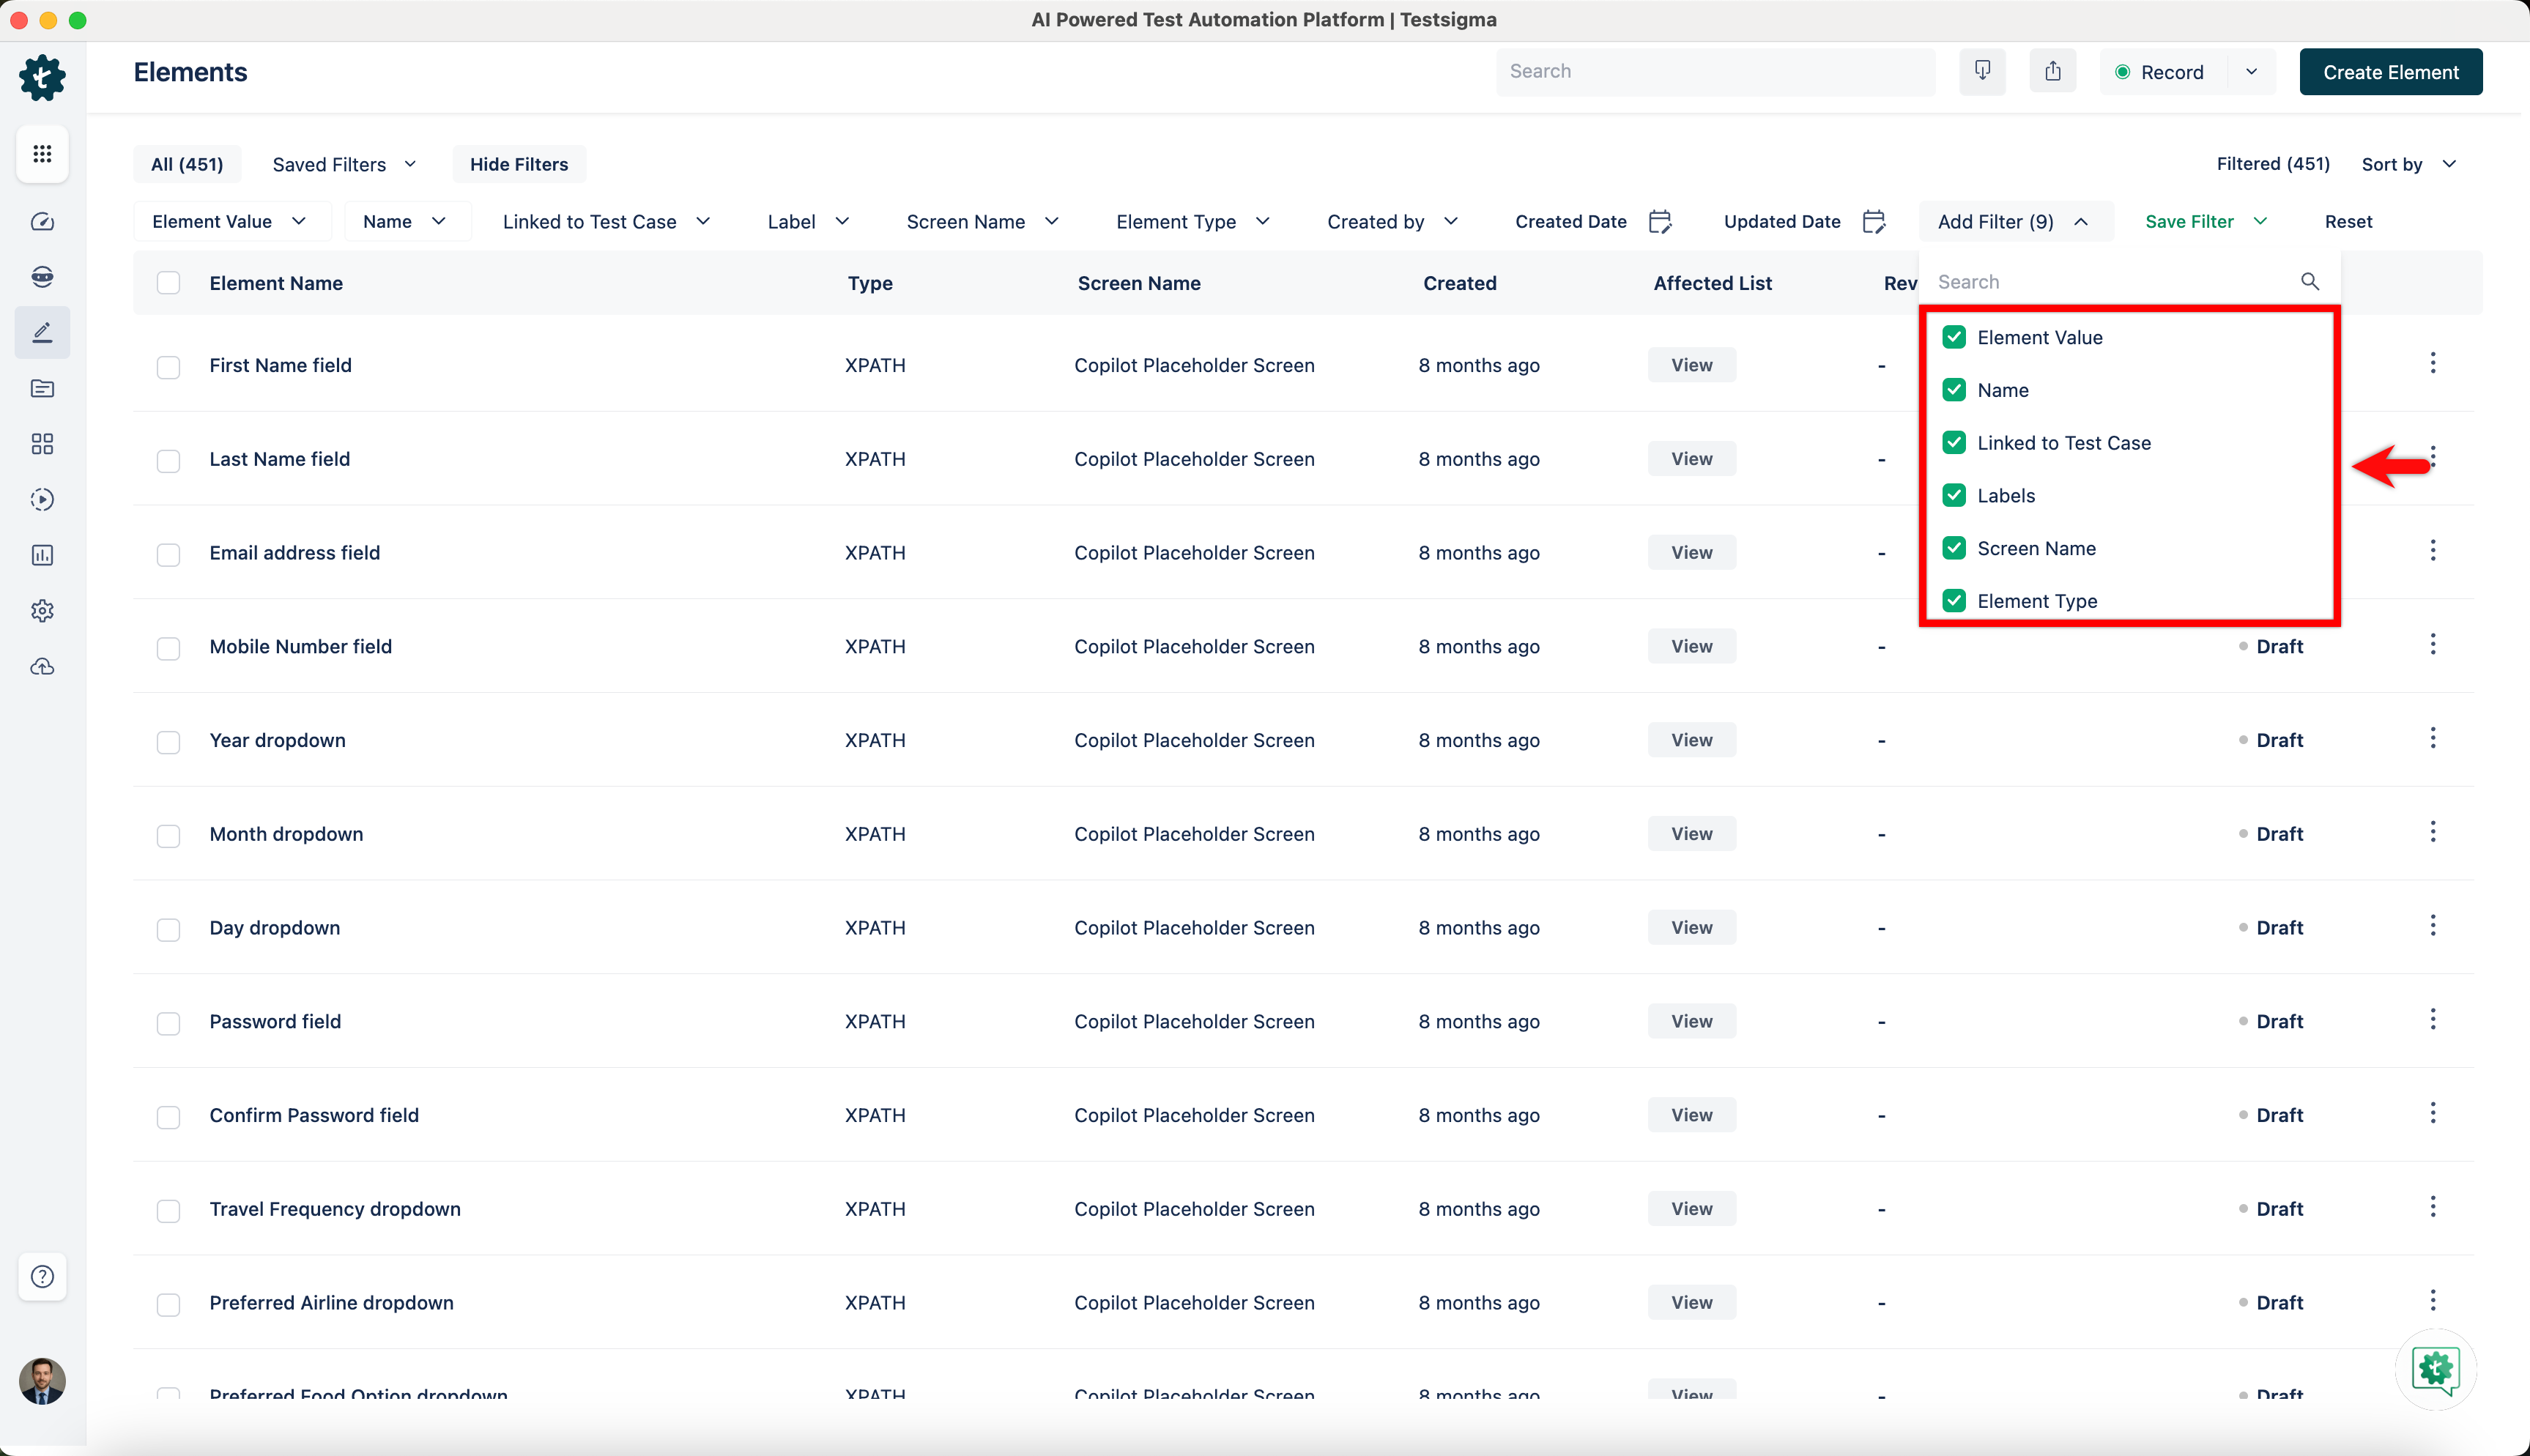Image resolution: width=2530 pixels, height=1456 pixels.
Task: Uncheck the Linked to Test Case filter option
Action: pyautogui.click(x=1954, y=443)
